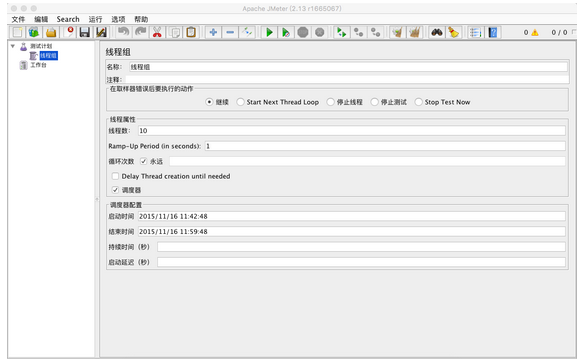The height and width of the screenshot is (361, 578).
Task: Click the Paste clipboard icon
Action: point(191,32)
